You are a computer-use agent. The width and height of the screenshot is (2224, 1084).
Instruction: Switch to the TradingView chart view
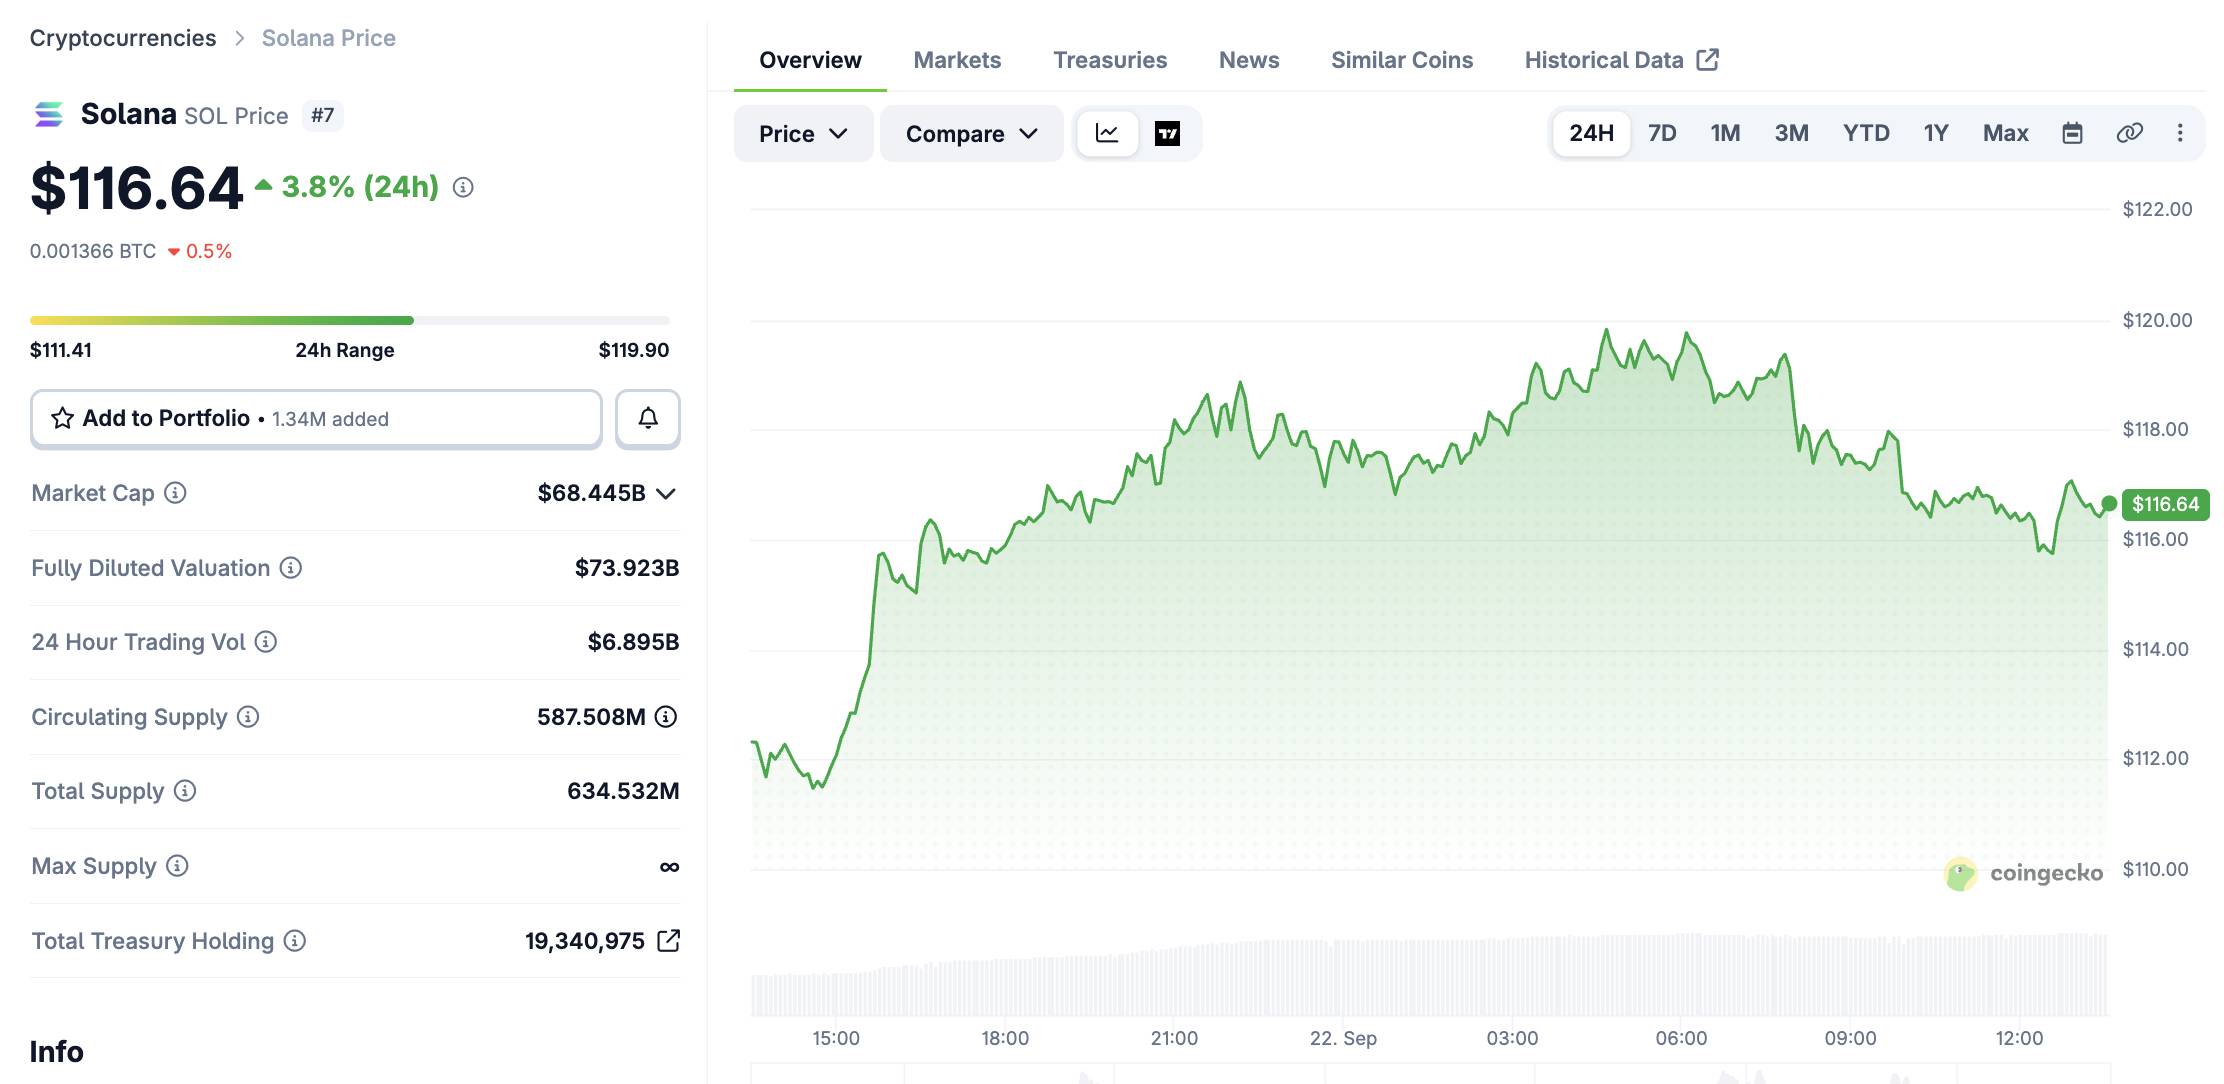(1167, 133)
